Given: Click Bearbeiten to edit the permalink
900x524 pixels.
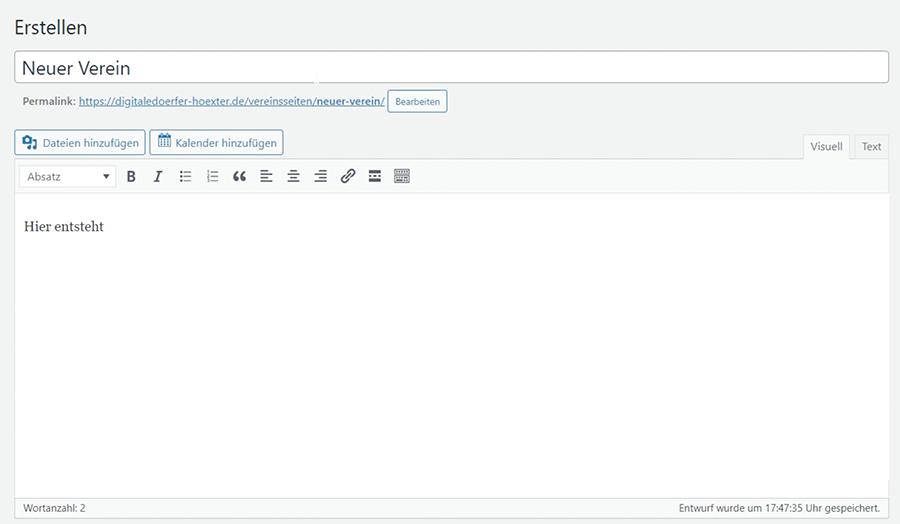Looking at the screenshot, I should 417,102.
